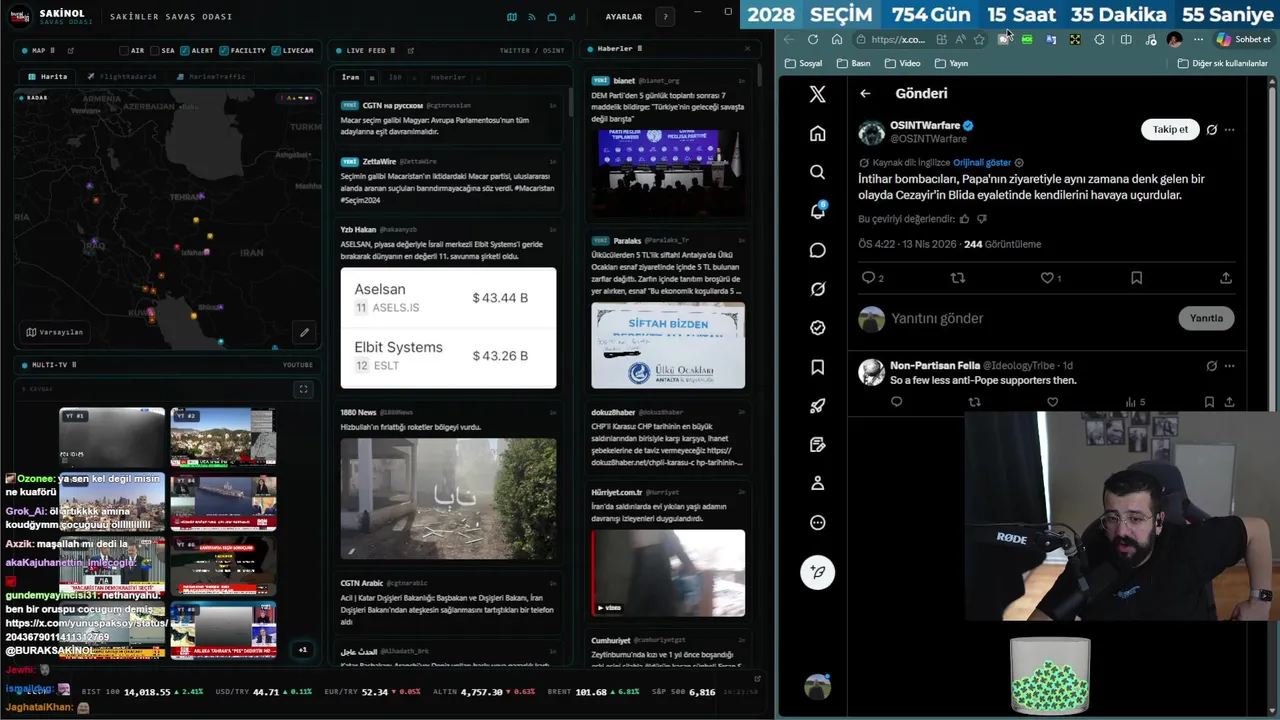
Task: Open the Varsayılan map style button
Action: click(55, 332)
